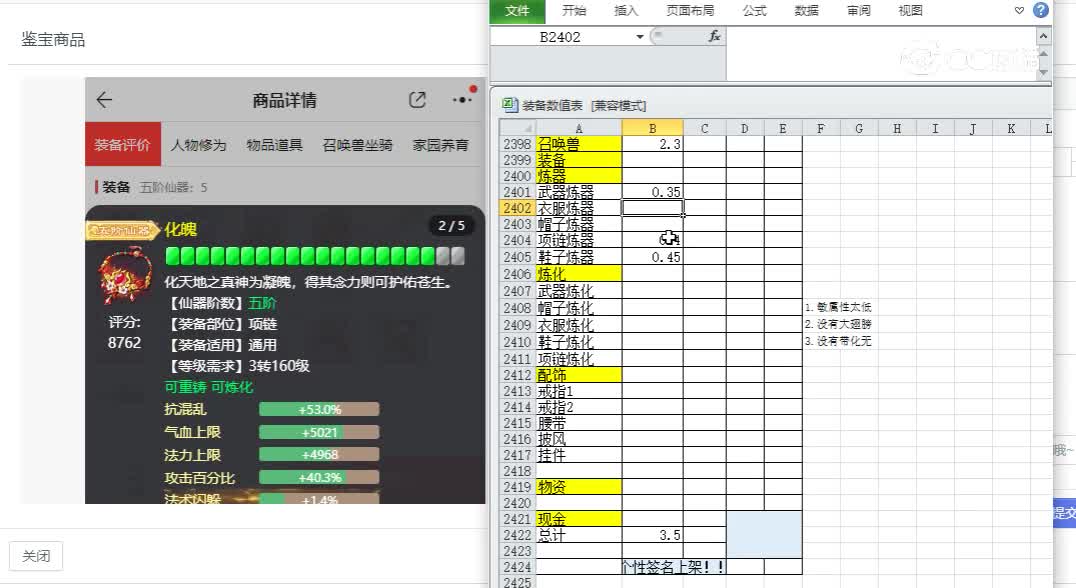Click cell with value 3.5
The image size is (1076, 588).
653,535
